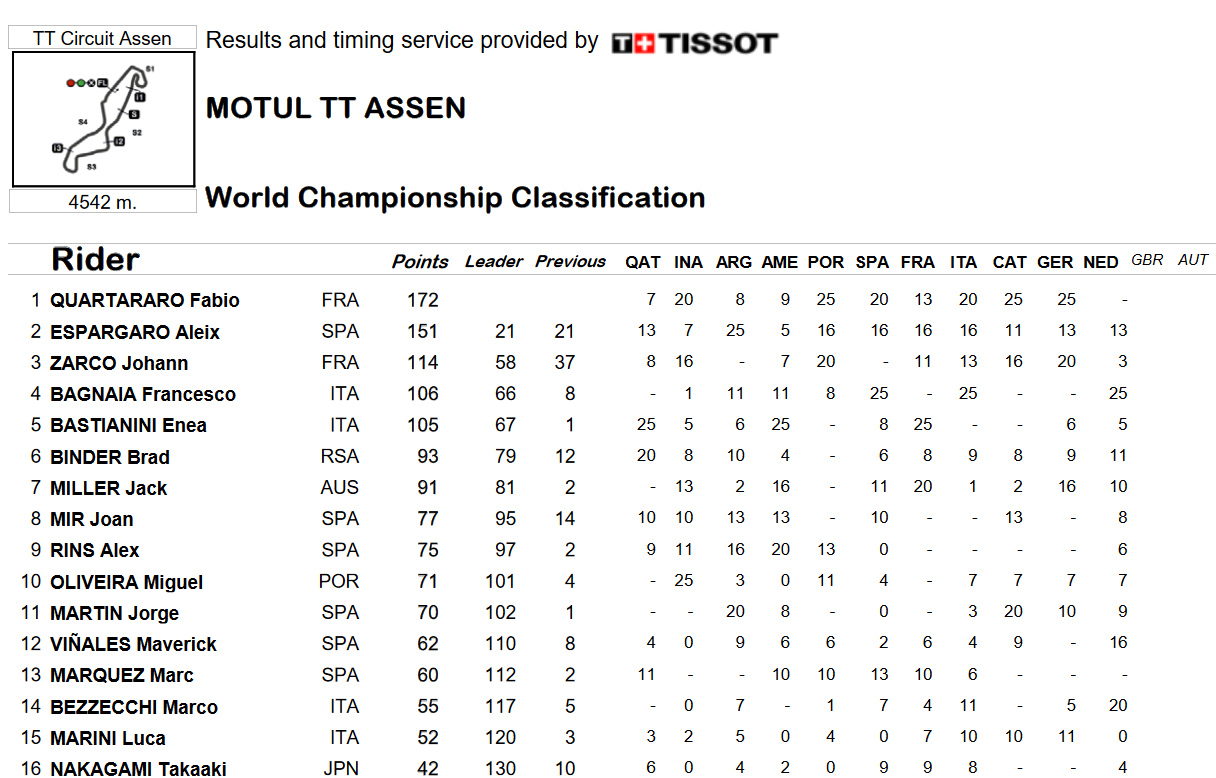
Task: Select rider BAGNAIA Francesco
Action: pos(143,394)
